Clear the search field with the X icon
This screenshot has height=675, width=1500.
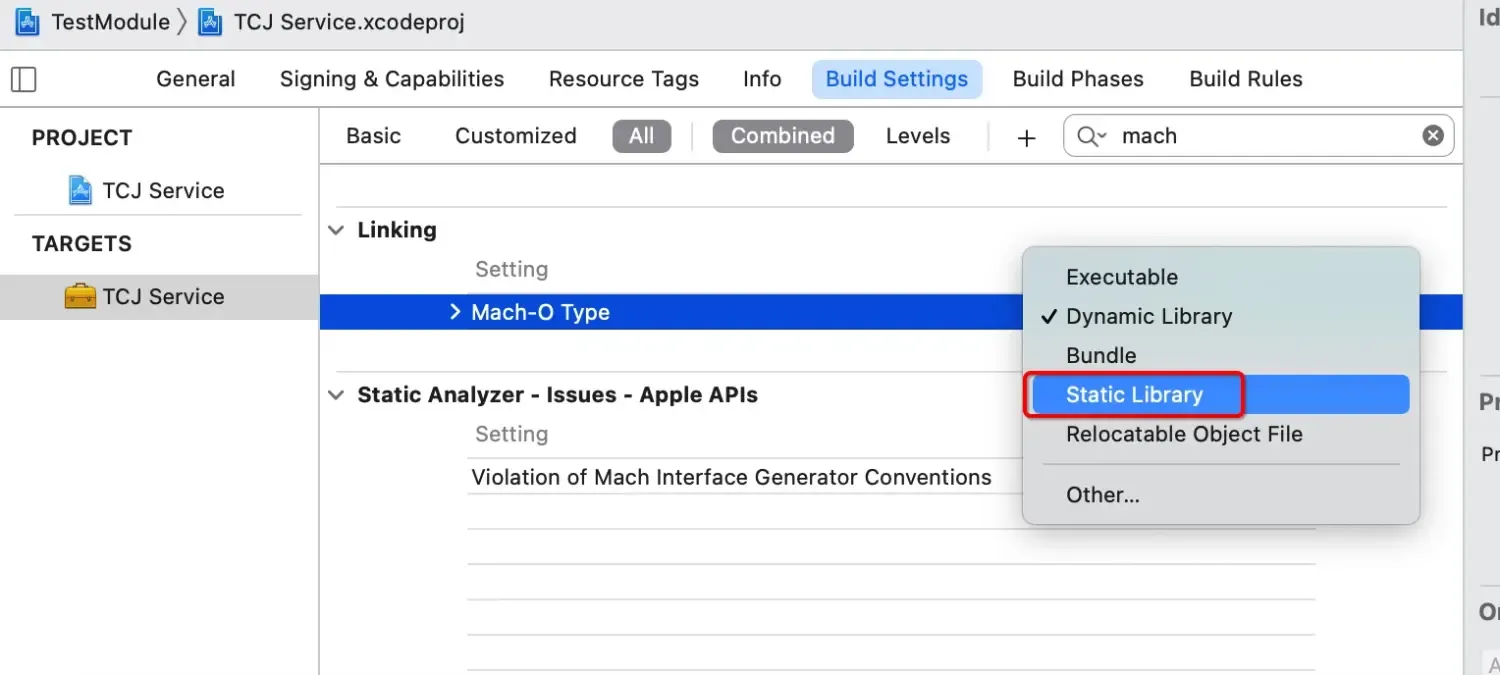(x=1433, y=136)
